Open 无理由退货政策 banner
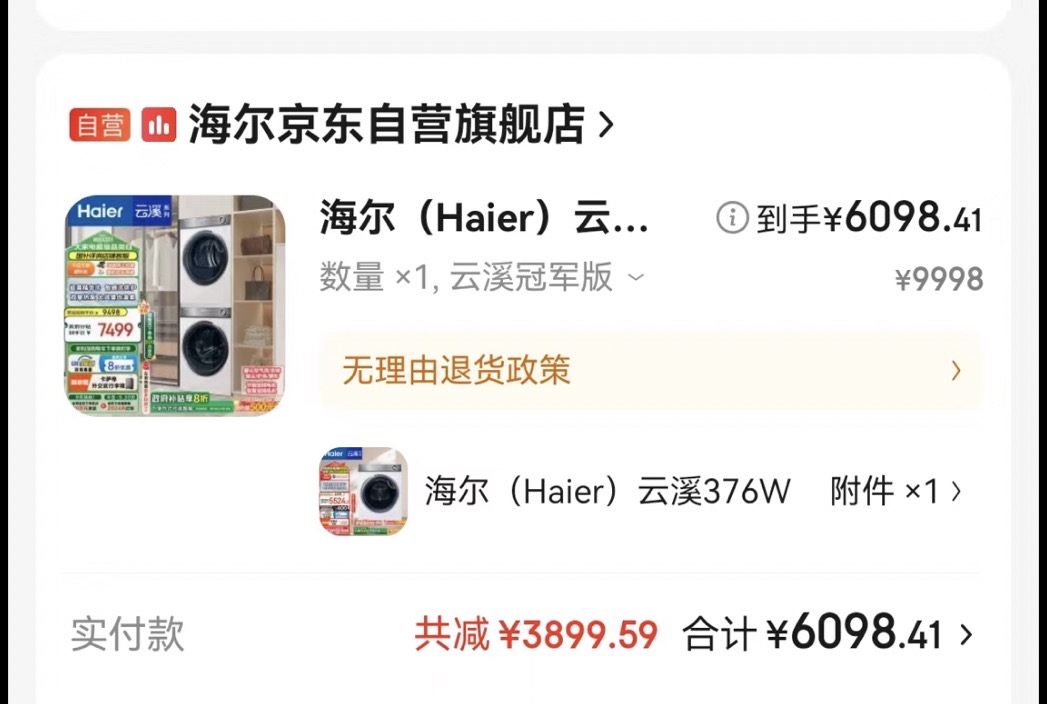The width and height of the screenshot is (1047, 704). [650, 371]
